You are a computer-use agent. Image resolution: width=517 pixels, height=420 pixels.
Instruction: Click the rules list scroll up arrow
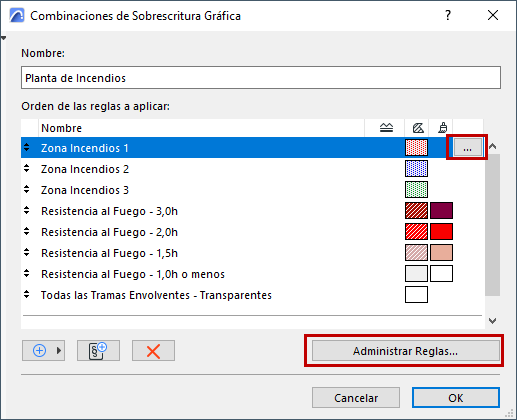493,146
